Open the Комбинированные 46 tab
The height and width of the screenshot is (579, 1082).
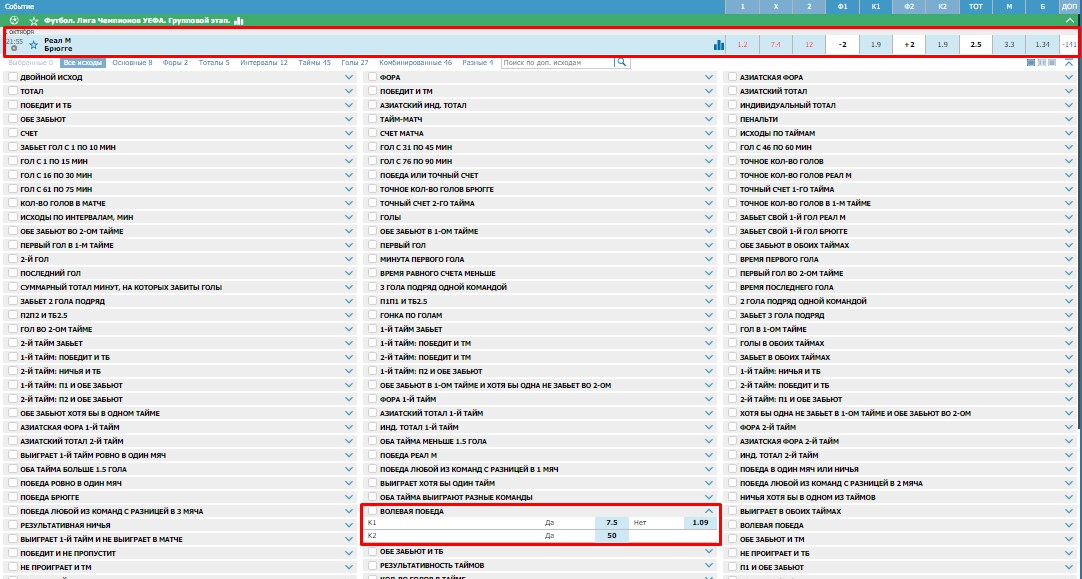point(415,62)
